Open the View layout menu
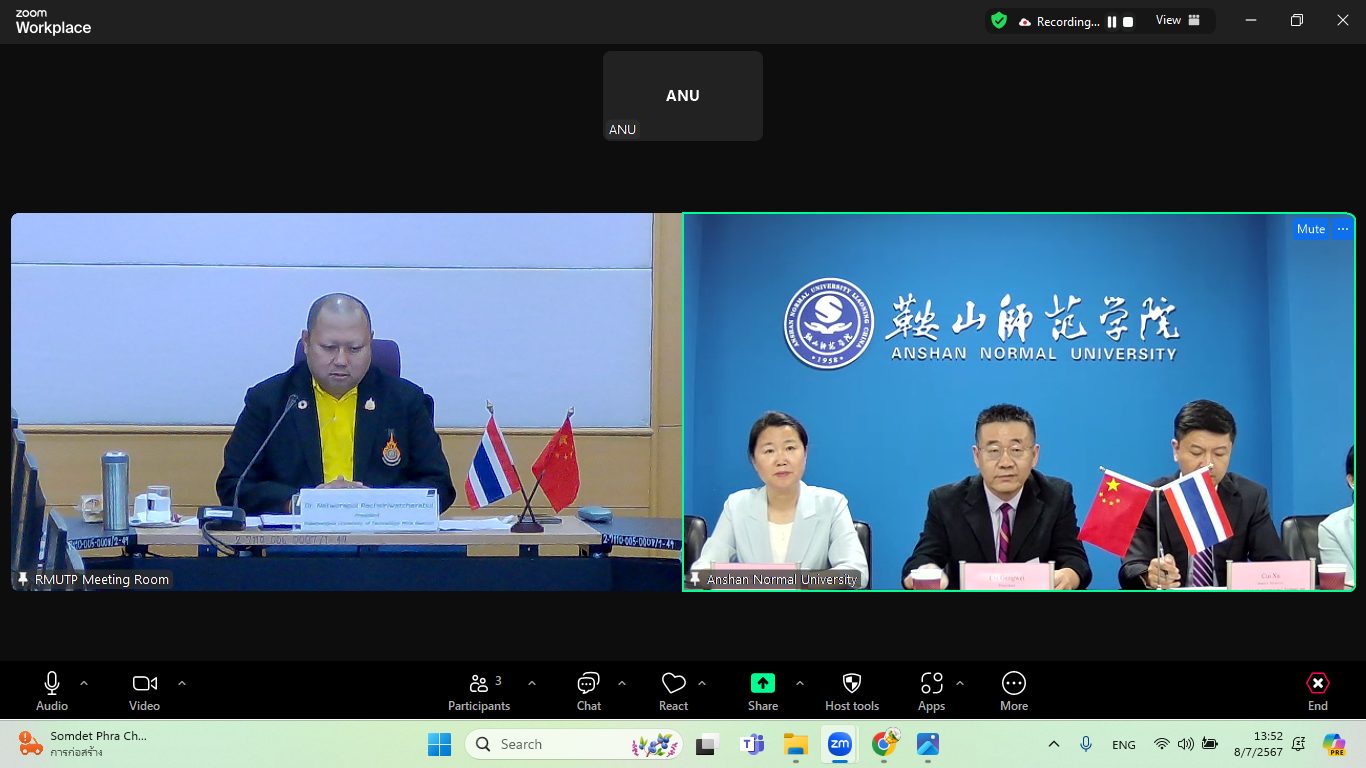This screenshot has height=768, width=1366. tap(1178, 21)
